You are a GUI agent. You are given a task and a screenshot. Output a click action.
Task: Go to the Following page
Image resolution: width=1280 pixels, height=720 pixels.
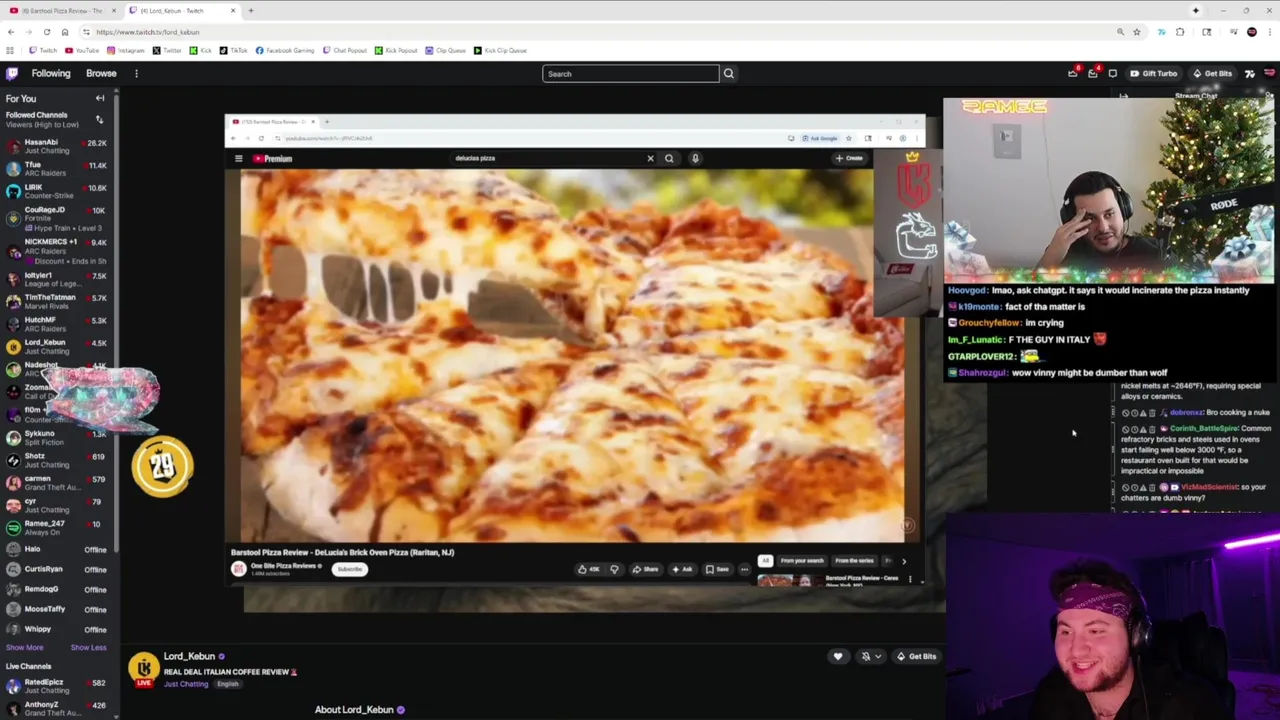tap(51, 73)
